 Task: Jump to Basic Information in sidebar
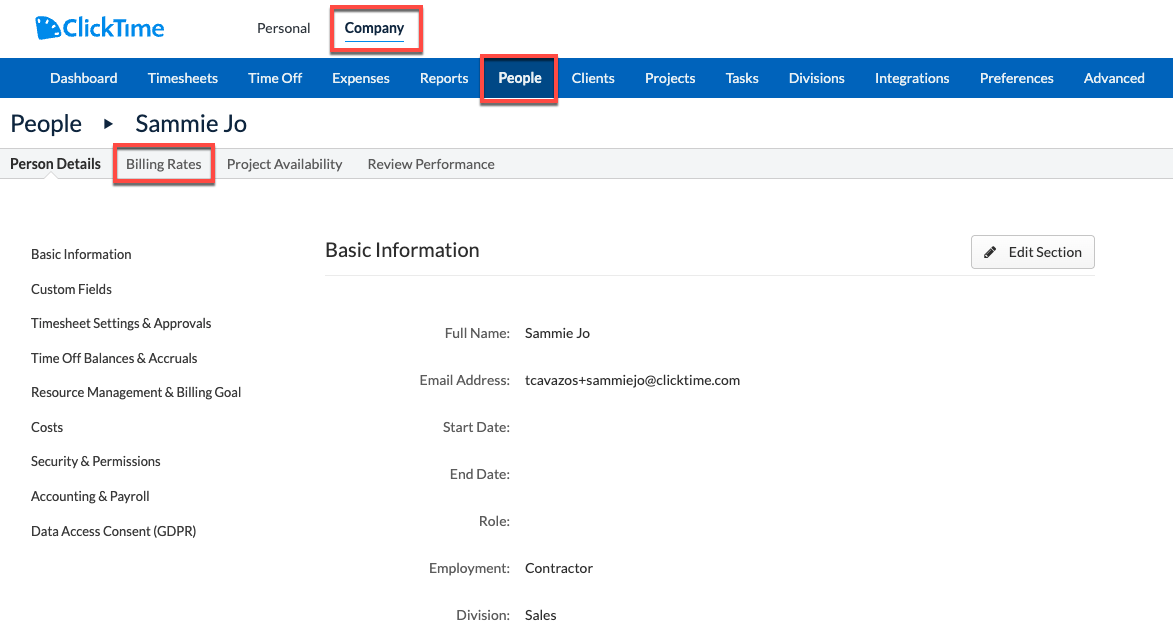pos(81,254)
